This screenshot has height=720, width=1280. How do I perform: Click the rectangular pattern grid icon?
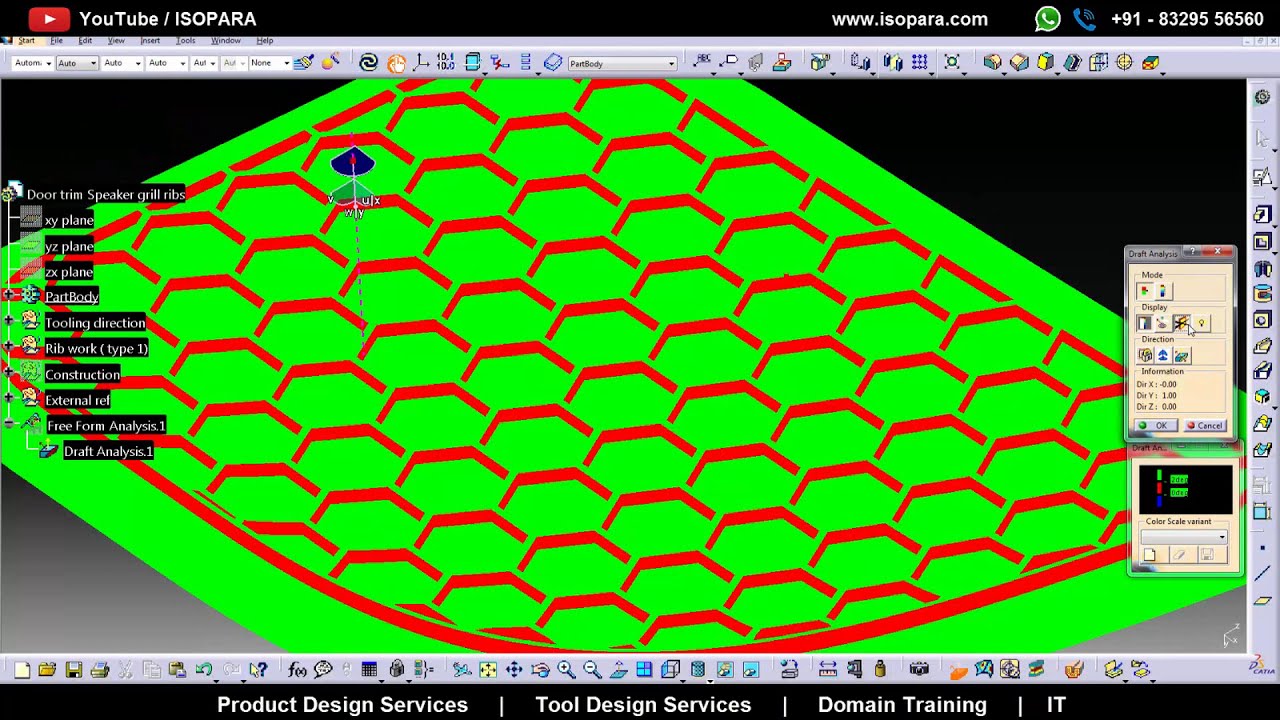point(919,63)
